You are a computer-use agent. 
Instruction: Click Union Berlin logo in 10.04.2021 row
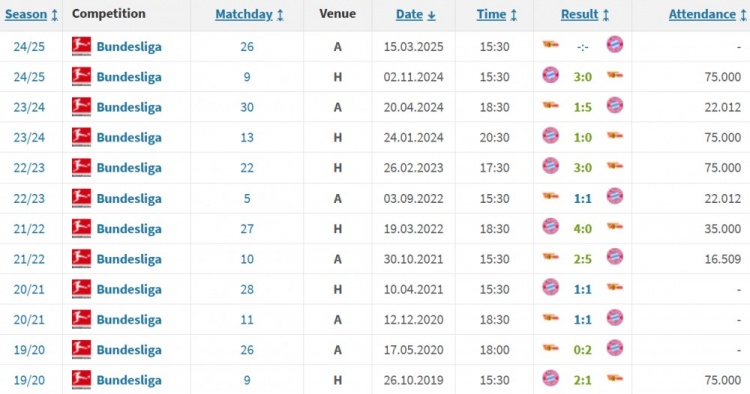coord(615,287)
